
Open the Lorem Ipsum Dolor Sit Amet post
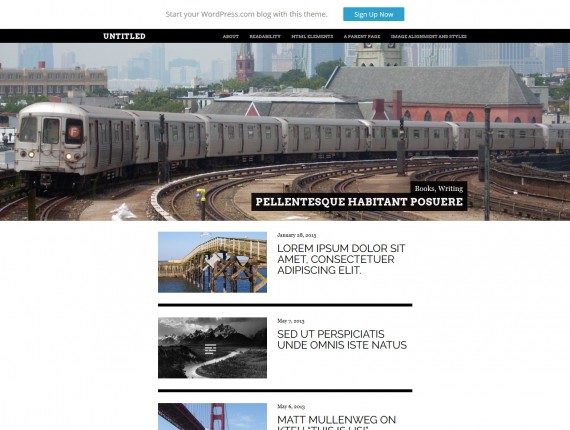click(x=341, y=259)
